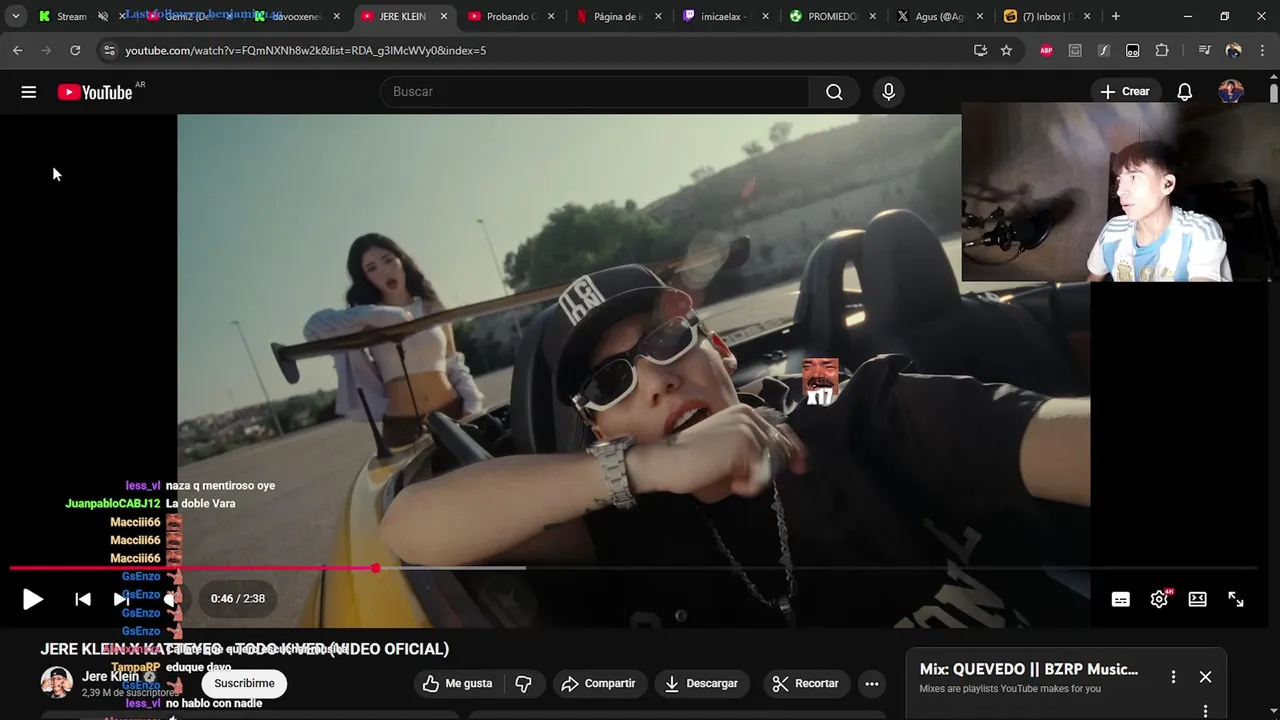Open the Mix QUEVEDO BZRP Music title

click(x=1028, y=669)
